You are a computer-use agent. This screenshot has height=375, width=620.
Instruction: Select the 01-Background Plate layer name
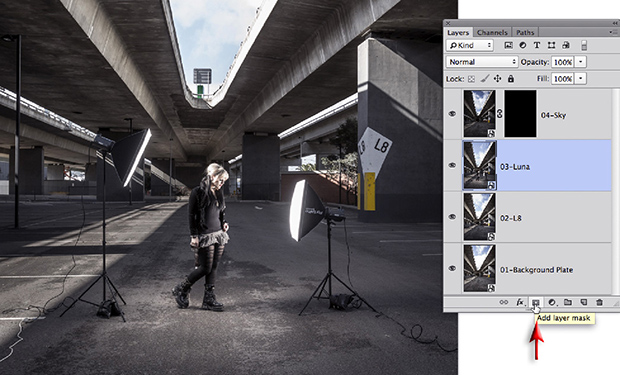pos(537,270)
